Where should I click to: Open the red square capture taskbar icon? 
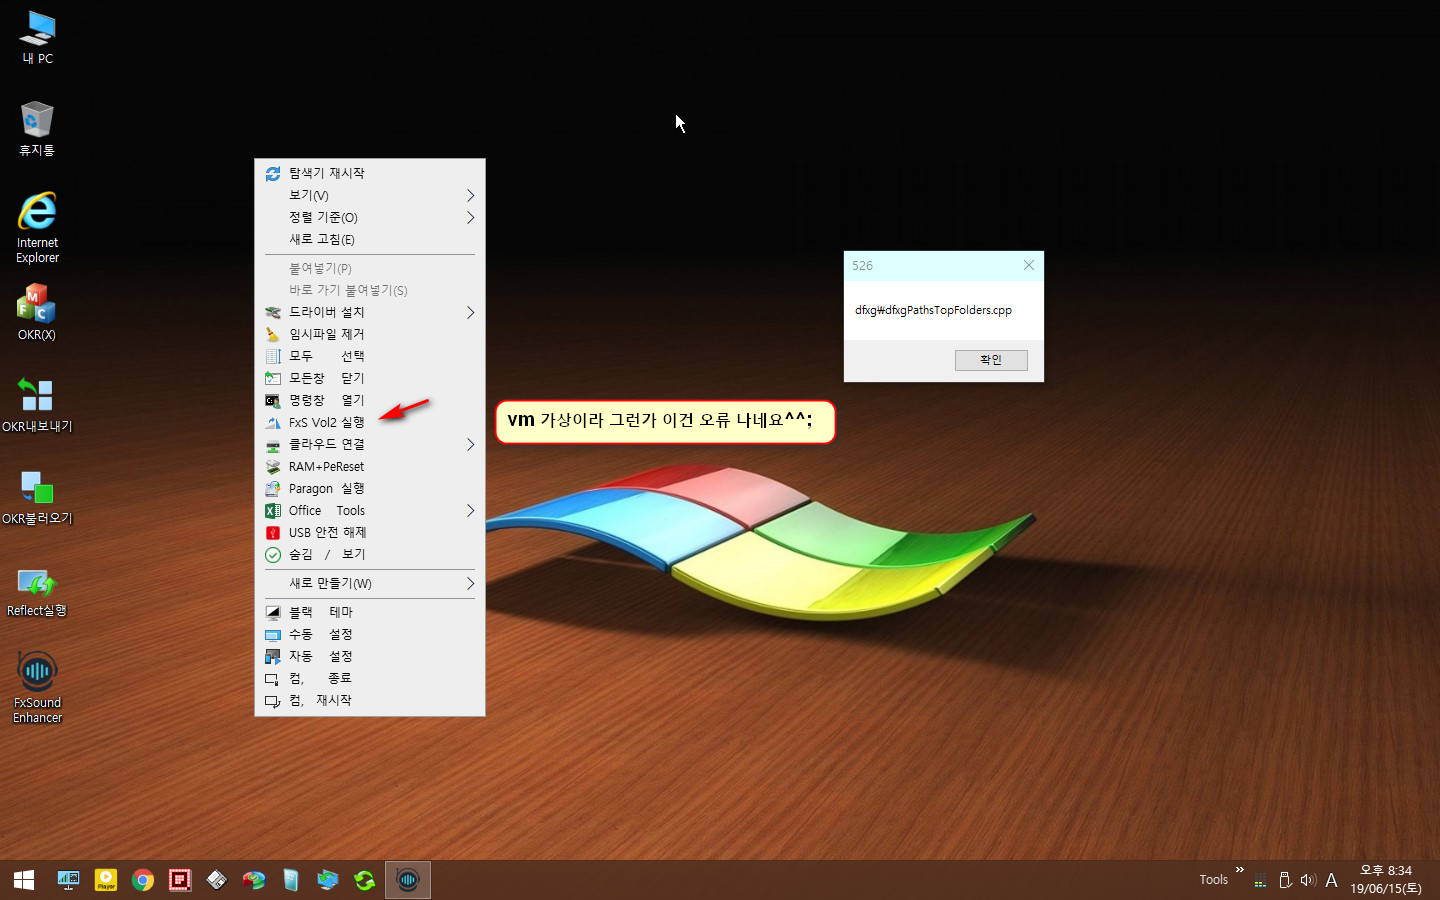click(x=180, y=880)
